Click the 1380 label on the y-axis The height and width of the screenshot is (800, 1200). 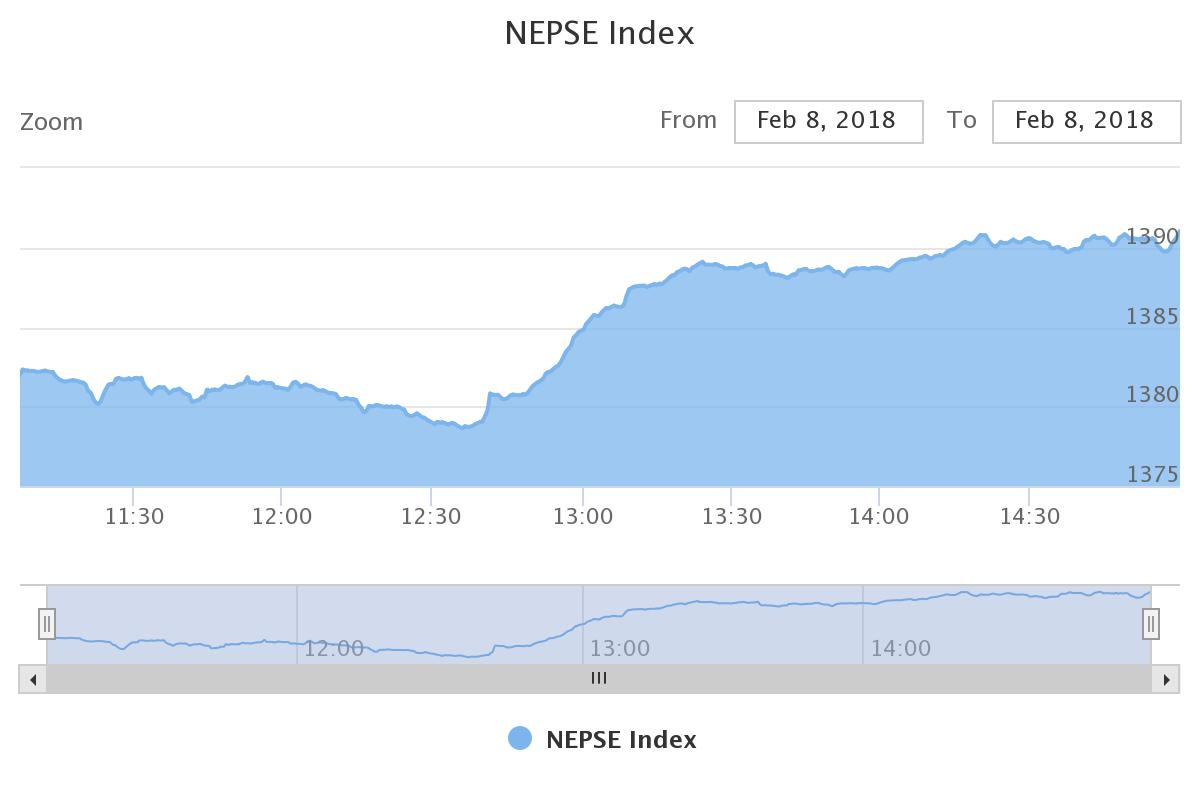[1152, 395]
